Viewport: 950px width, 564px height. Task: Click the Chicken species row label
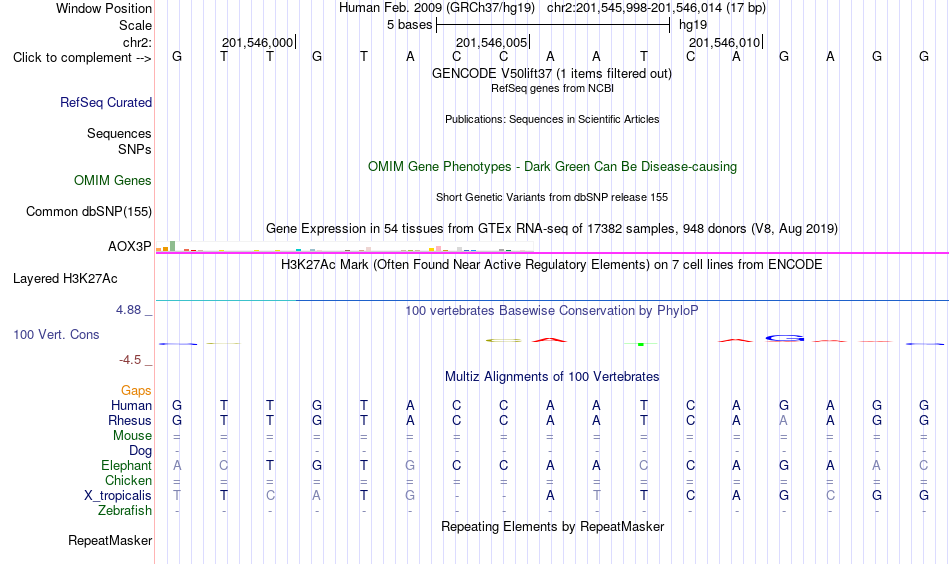click(128, 480)
